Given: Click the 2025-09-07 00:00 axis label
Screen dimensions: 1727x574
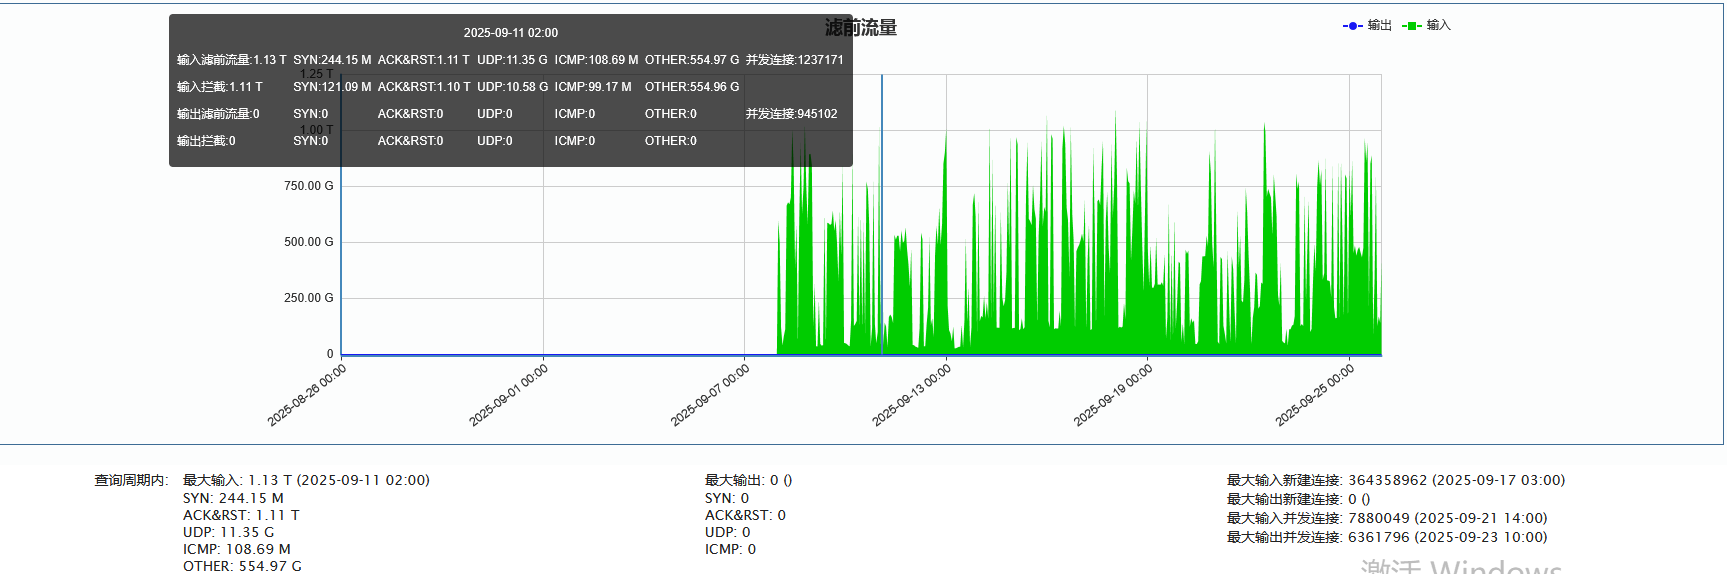Looking at the screenshot, I should click(710, 395).
